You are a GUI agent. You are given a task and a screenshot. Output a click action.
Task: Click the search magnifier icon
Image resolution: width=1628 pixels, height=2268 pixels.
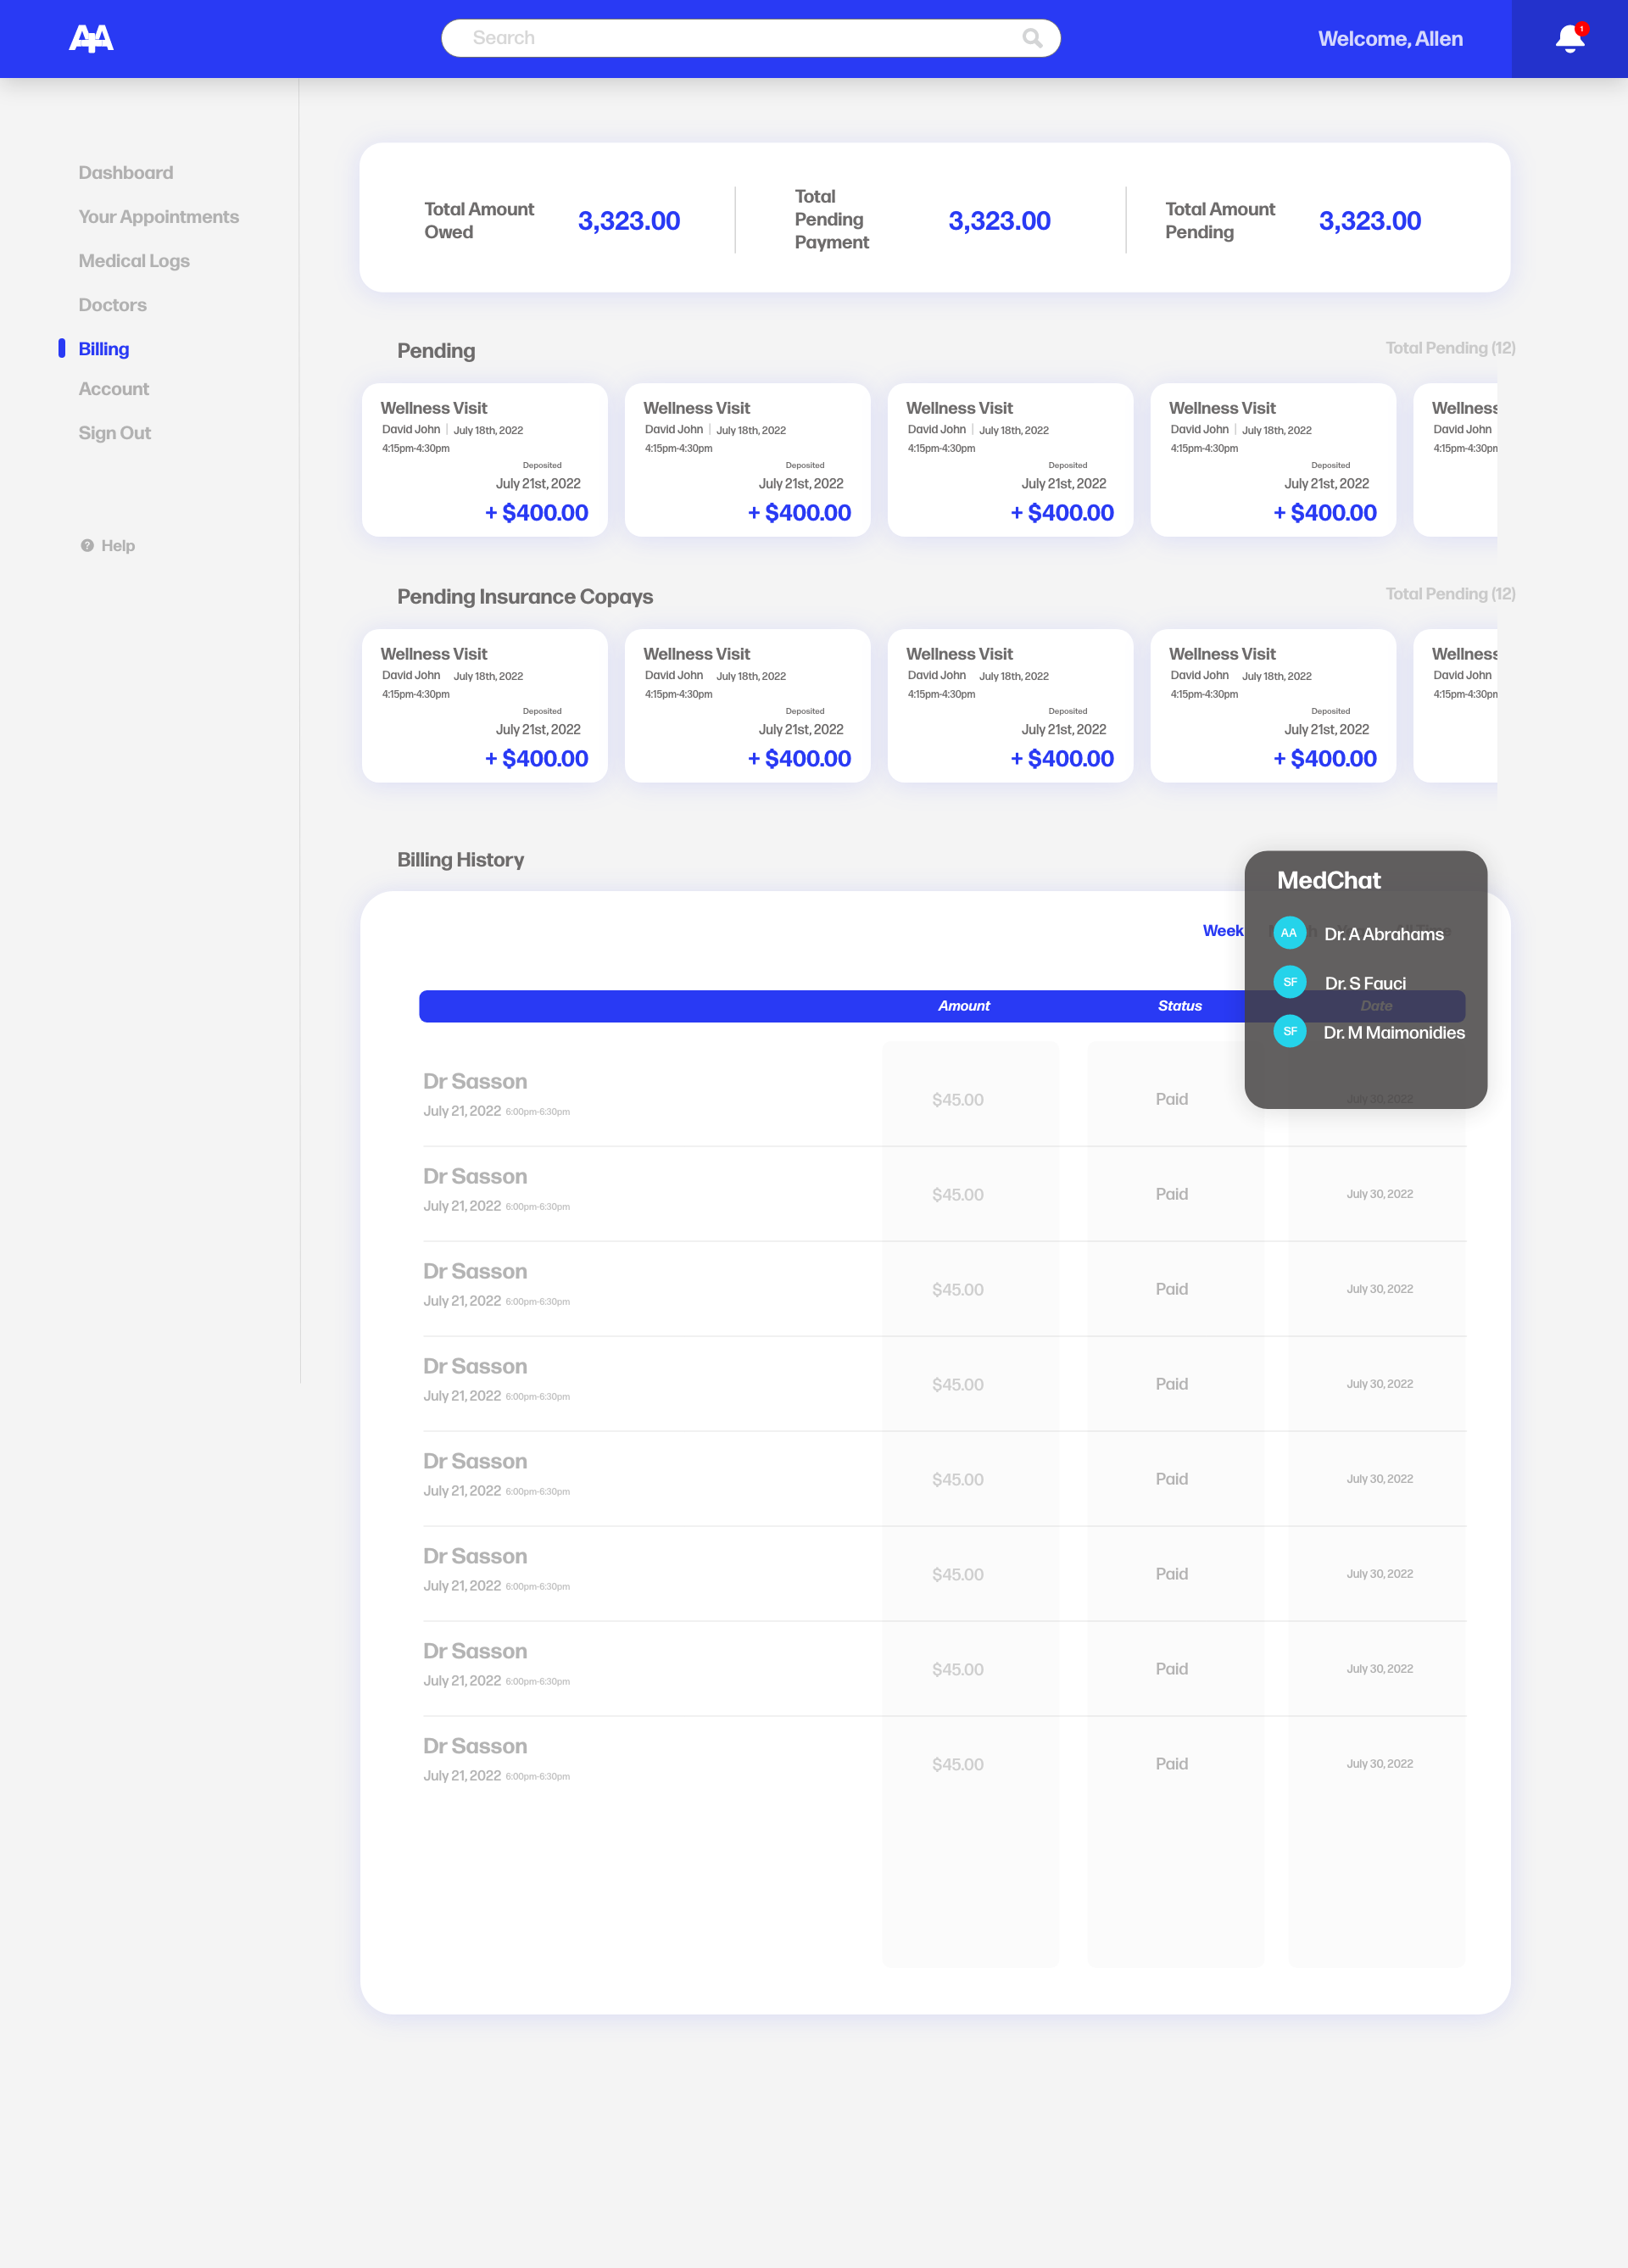[x=1032, y=38]
